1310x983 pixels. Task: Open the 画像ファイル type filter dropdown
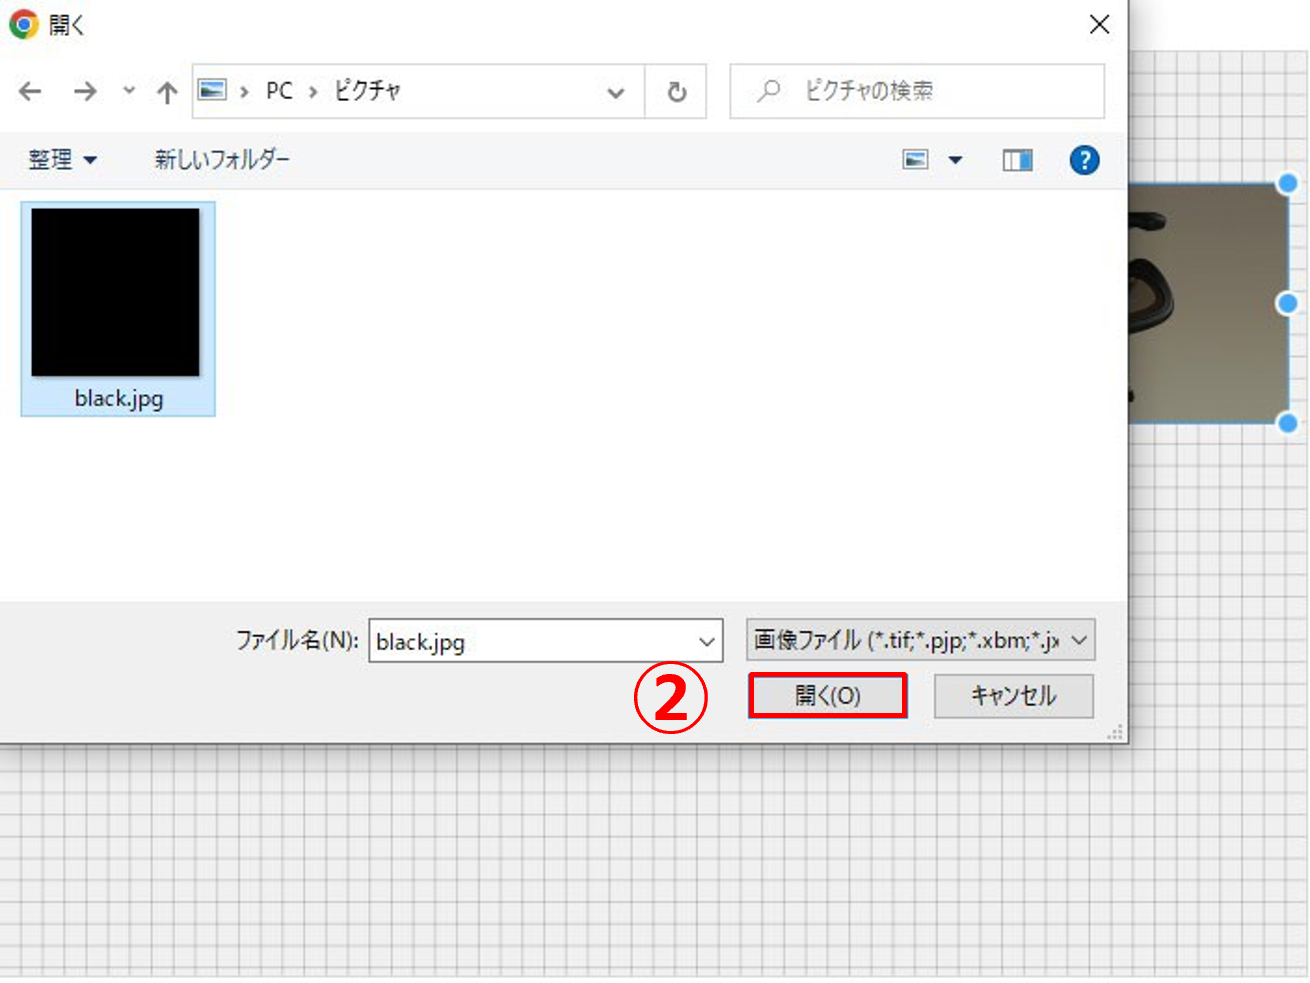coord(920,640)
